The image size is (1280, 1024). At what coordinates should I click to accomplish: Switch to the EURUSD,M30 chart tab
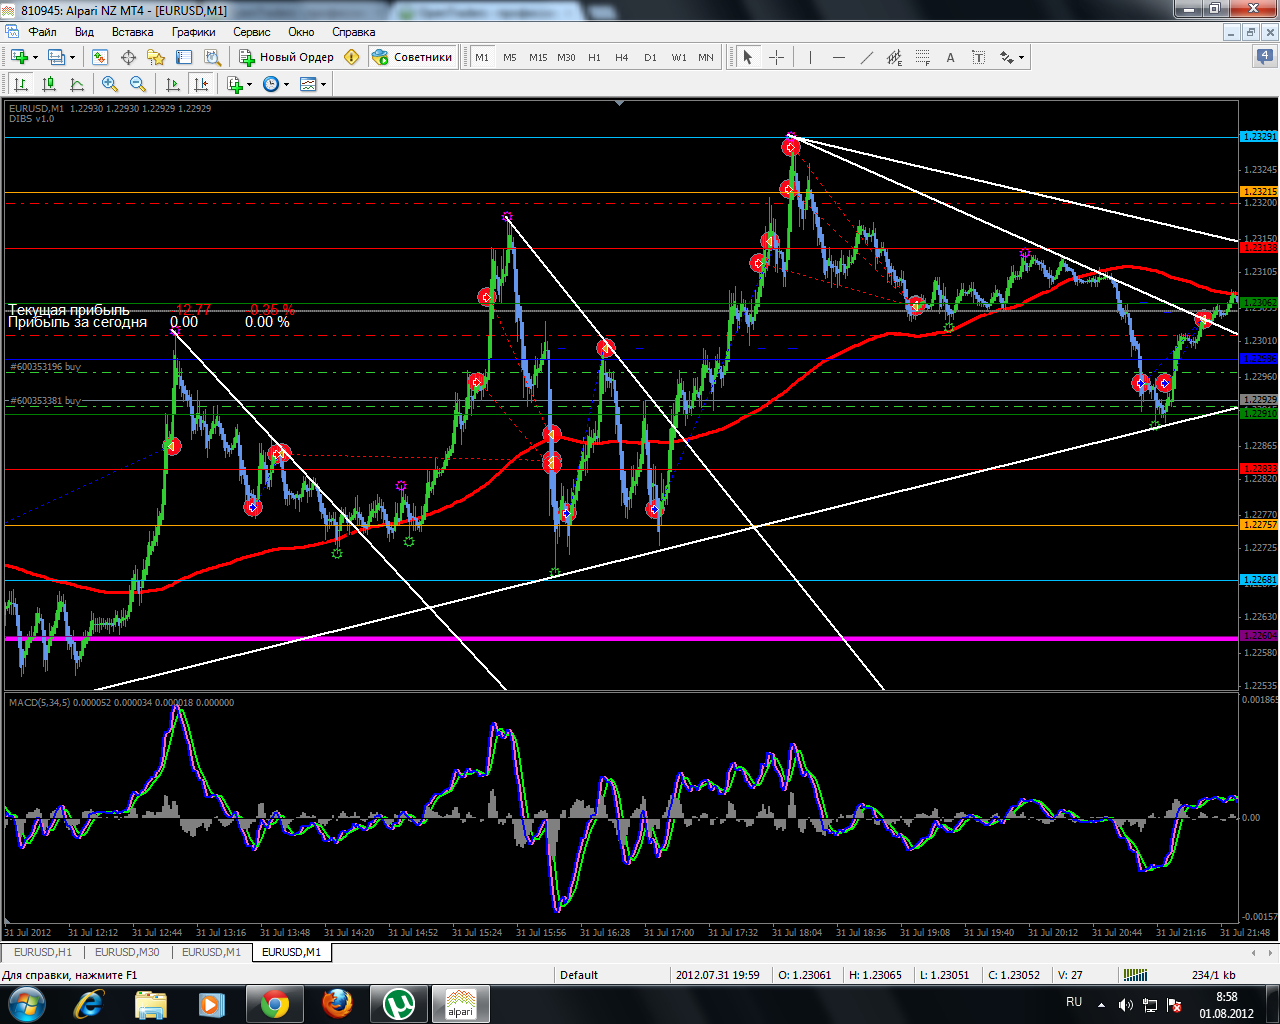127,952
